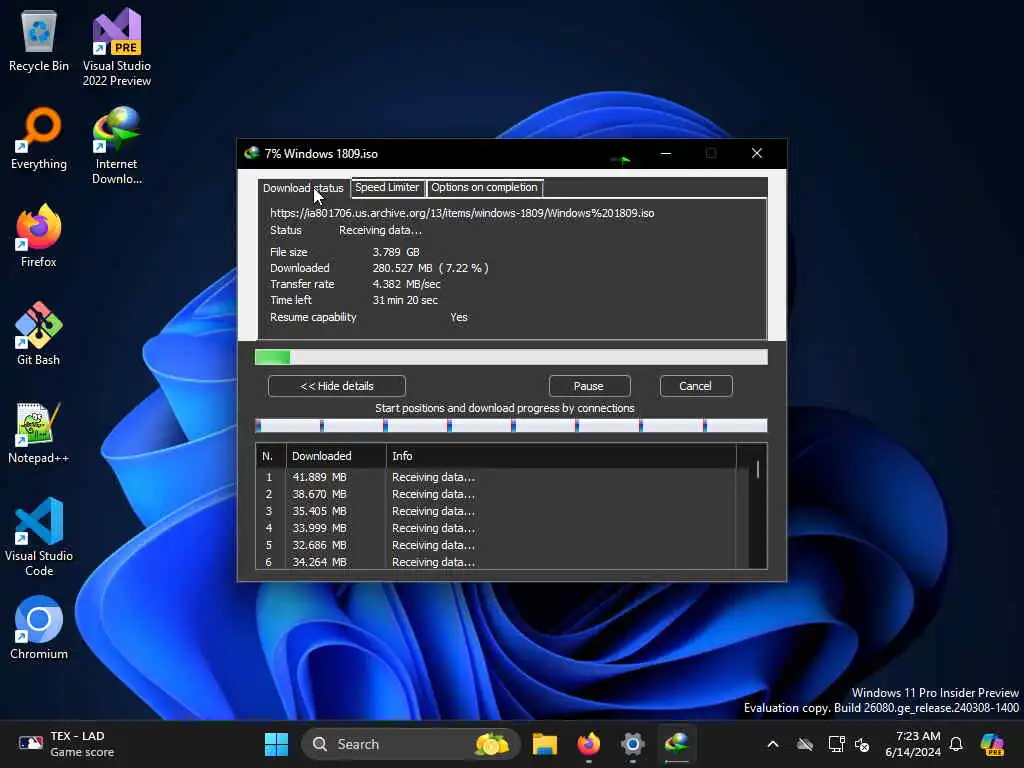Open File Explorer from the taskbar
The width and height of the screenshot is (1024, 768).
pos(545,744)
